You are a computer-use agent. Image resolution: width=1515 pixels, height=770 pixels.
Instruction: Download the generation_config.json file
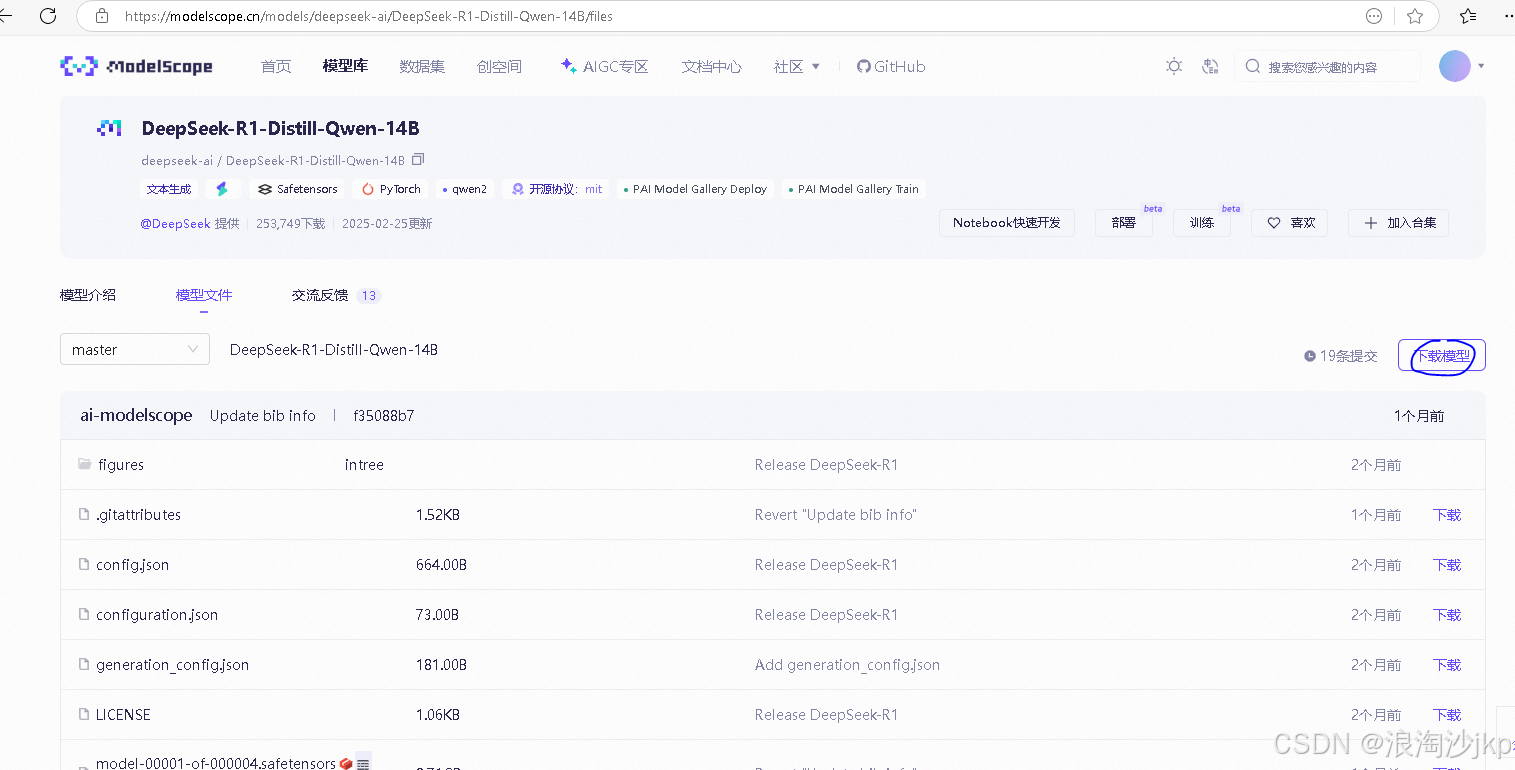coord(1447,665)
